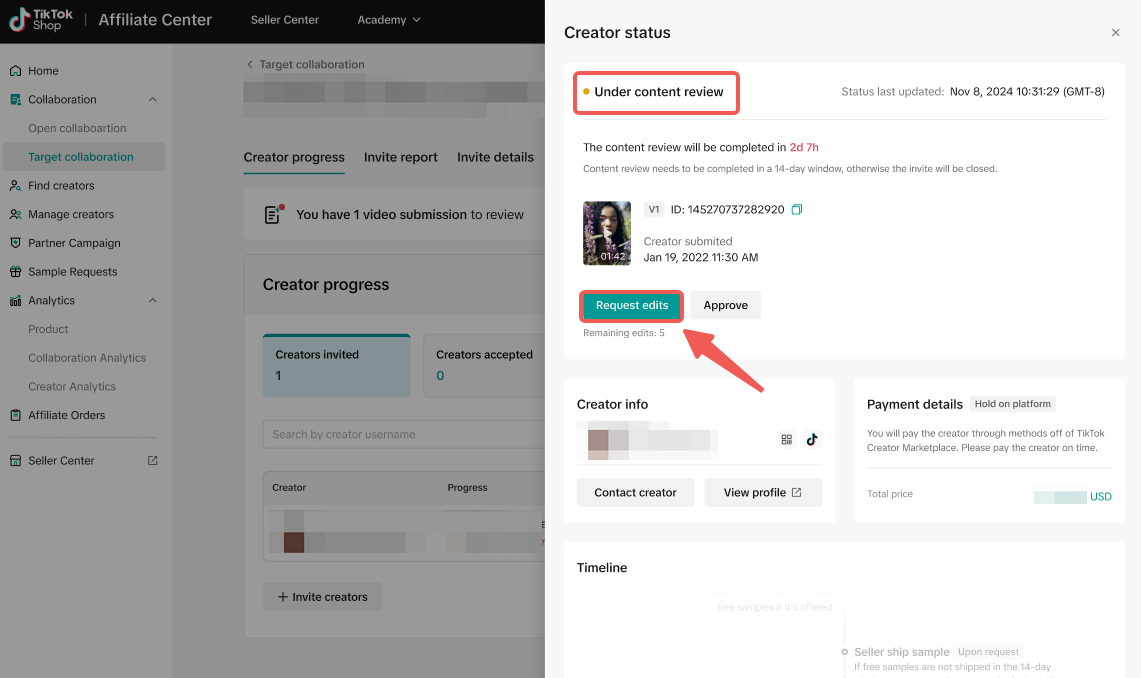Screen dimensions: 1141x678
Task: Click the Seller Center external link icon
Action: (152, 461)
